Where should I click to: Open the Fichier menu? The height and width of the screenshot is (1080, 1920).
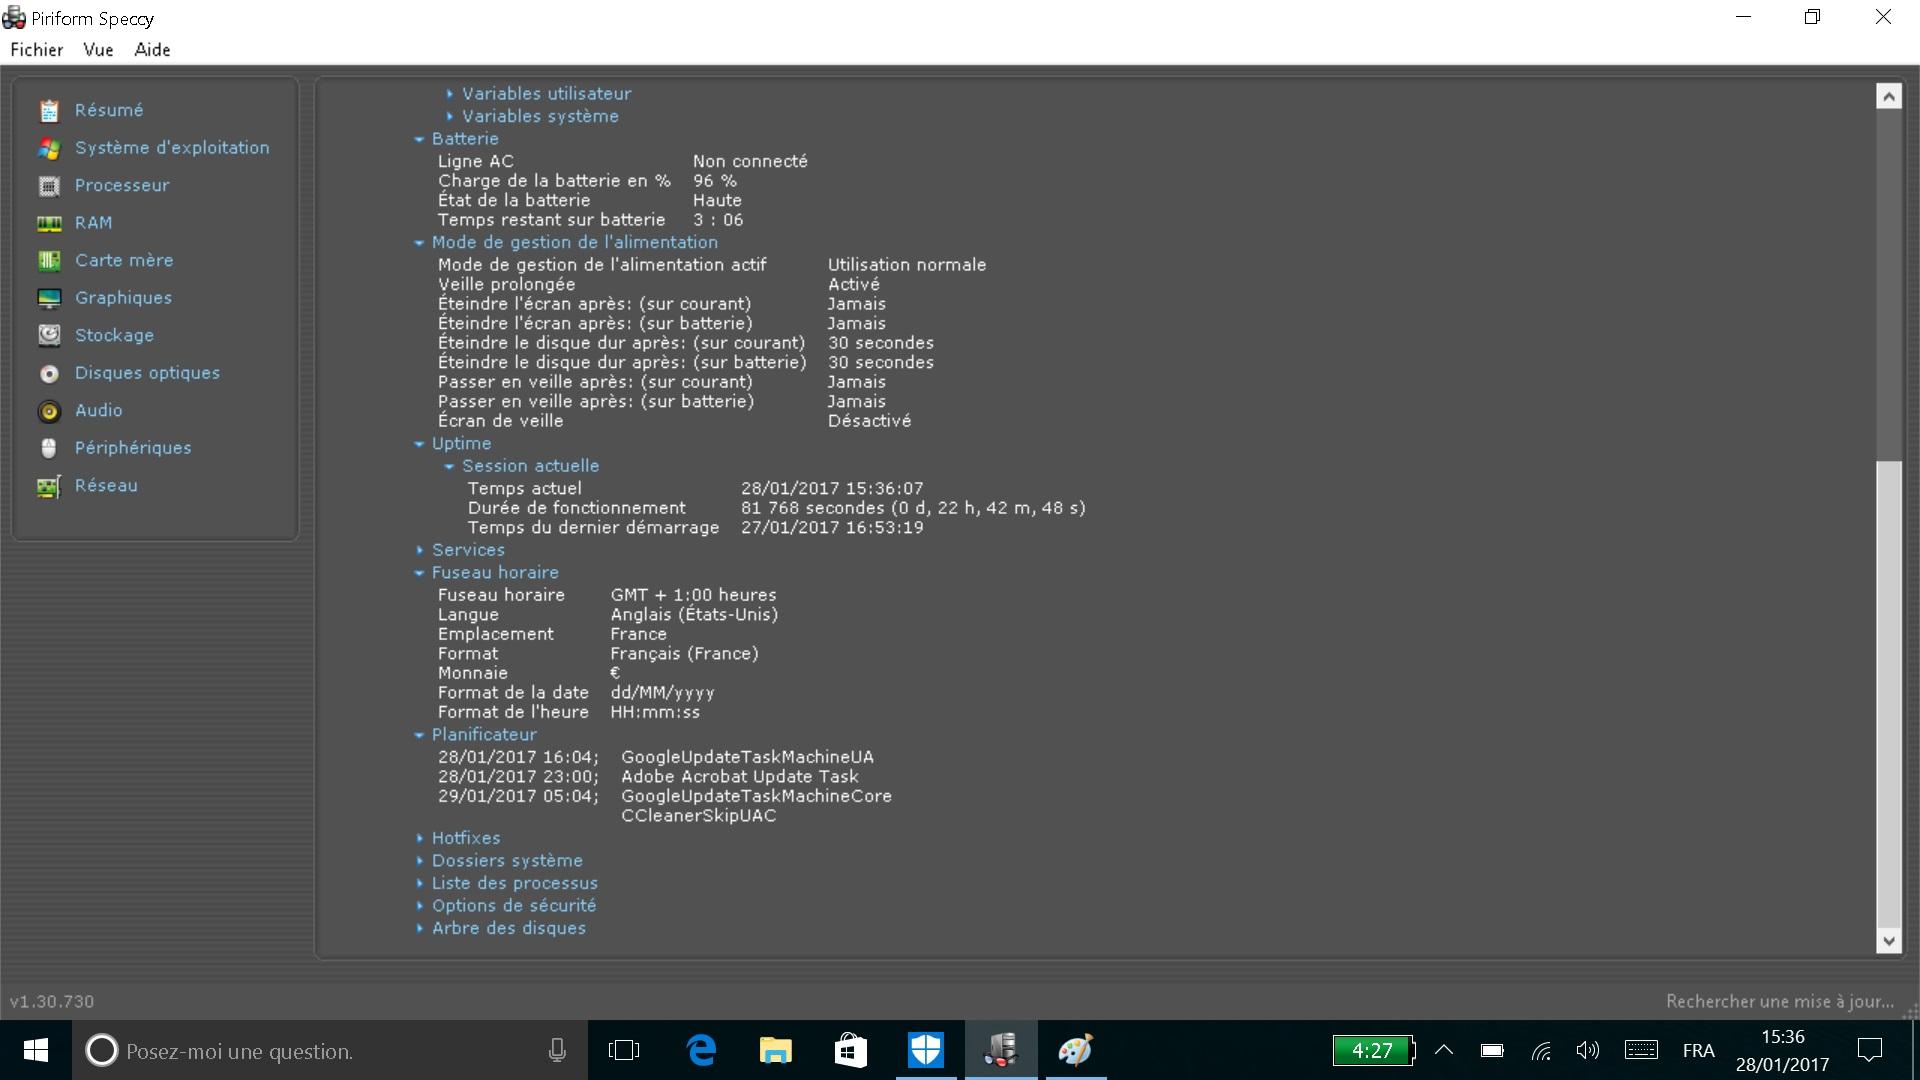click(x=37, y=50)
